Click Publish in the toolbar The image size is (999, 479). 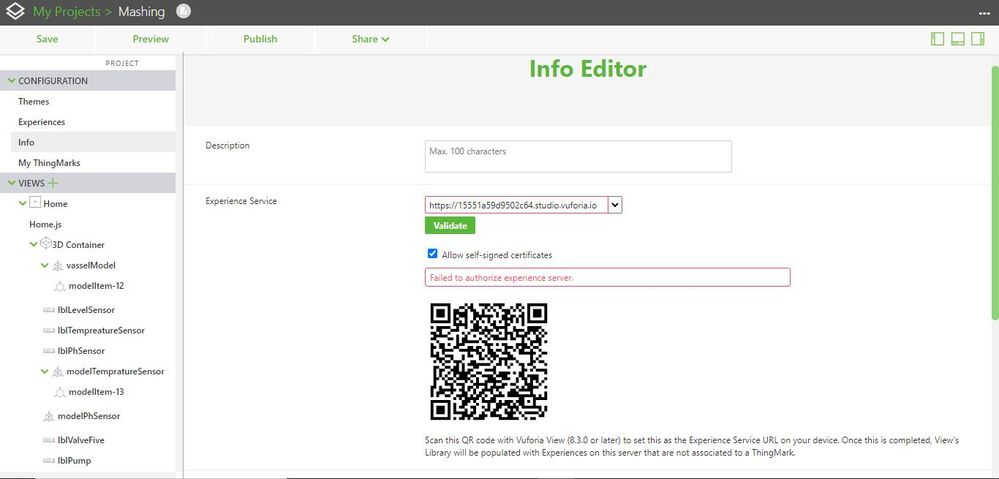pos(260,39)
